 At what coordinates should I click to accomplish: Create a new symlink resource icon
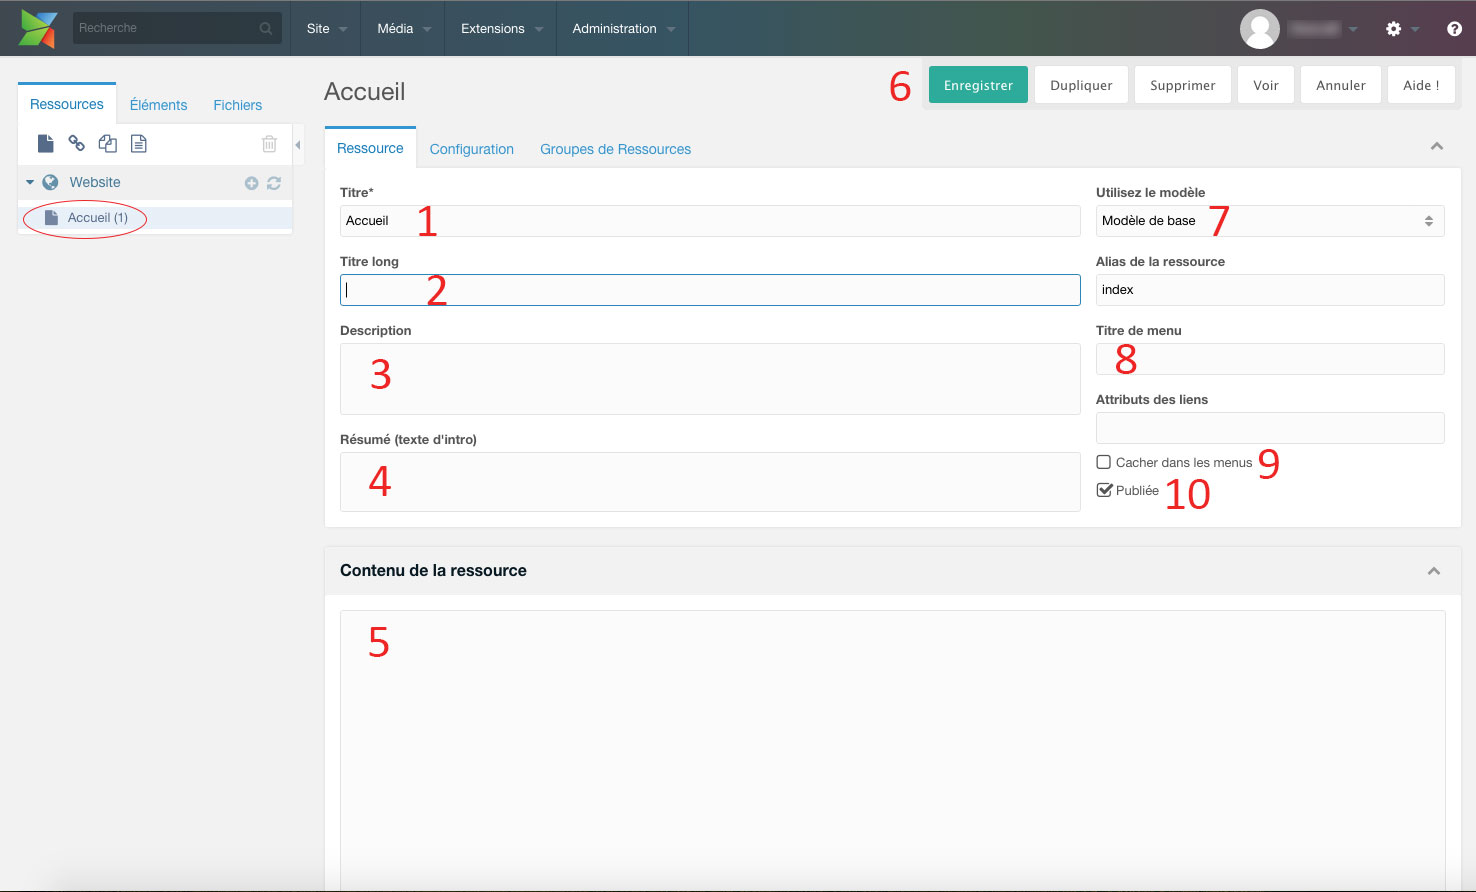click(107, 144)
